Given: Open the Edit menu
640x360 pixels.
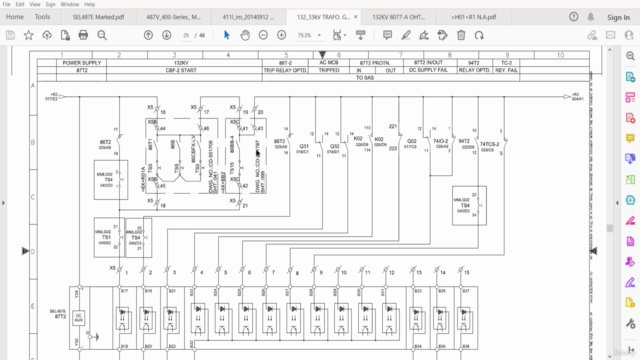Looking at the screenshot, I should [x=20, y=4].
